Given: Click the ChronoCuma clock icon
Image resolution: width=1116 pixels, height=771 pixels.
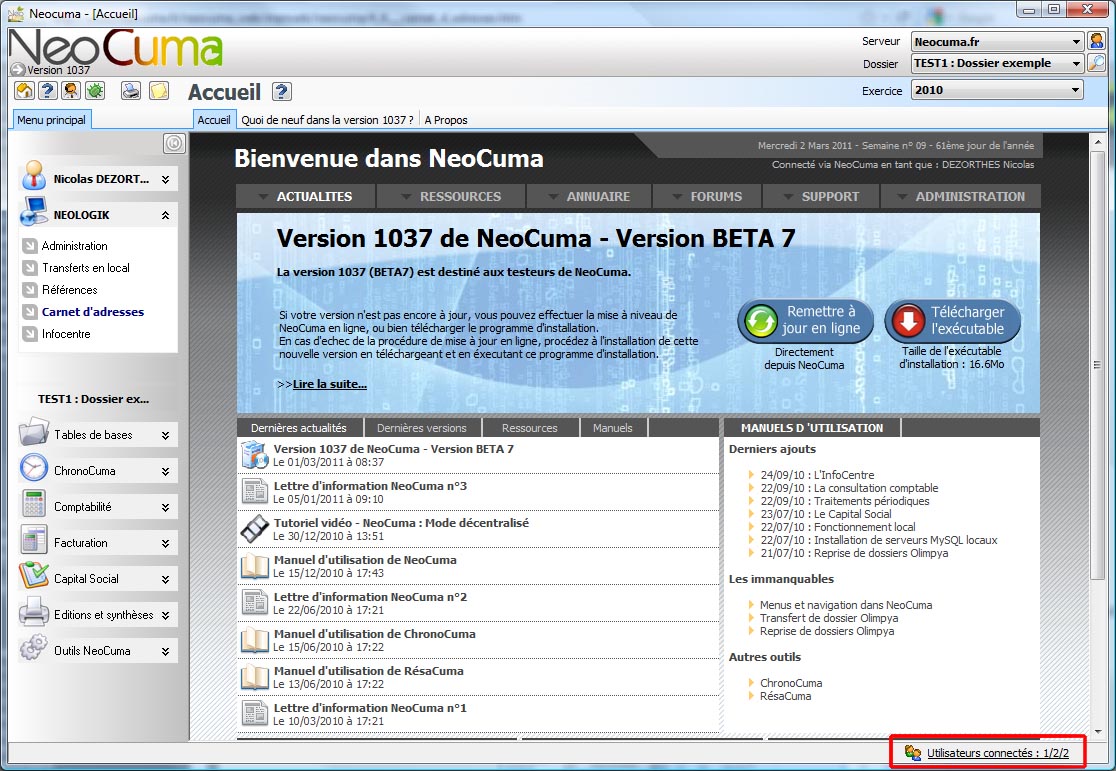Looking at the screenshot, I should [x=33, y=468].
